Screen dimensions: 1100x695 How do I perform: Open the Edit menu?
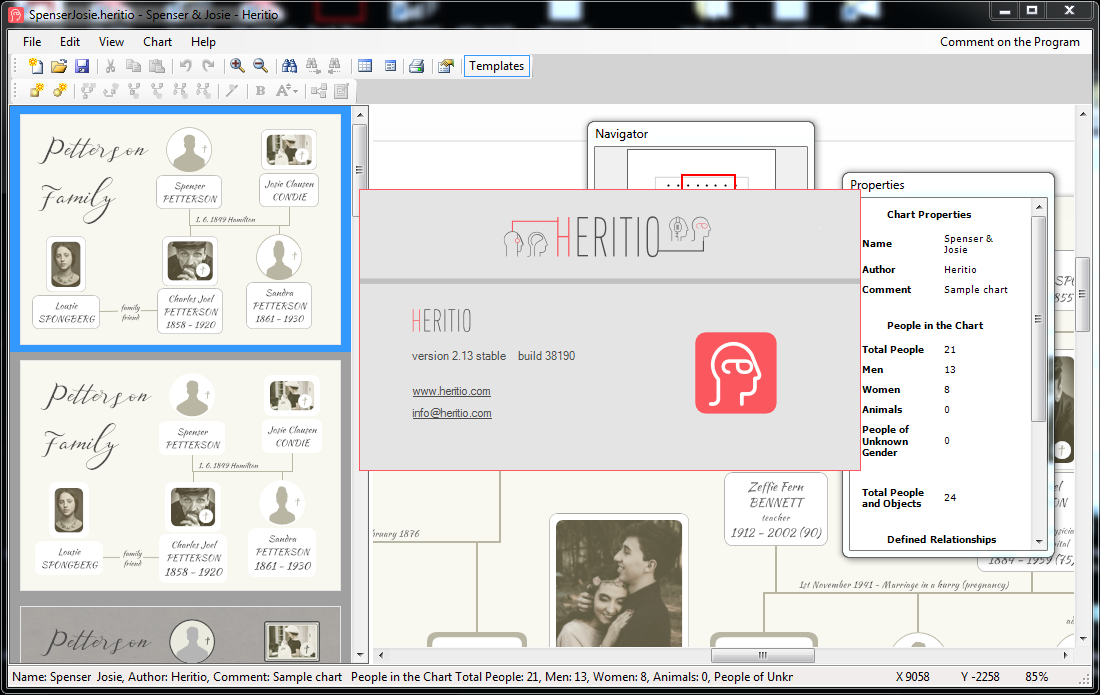tap(69, 42)
